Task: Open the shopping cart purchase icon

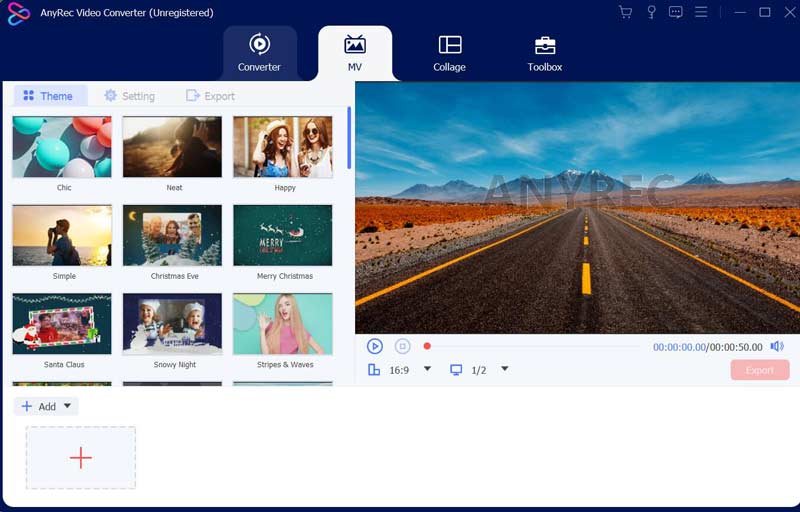Action: (x=625, y=12)
